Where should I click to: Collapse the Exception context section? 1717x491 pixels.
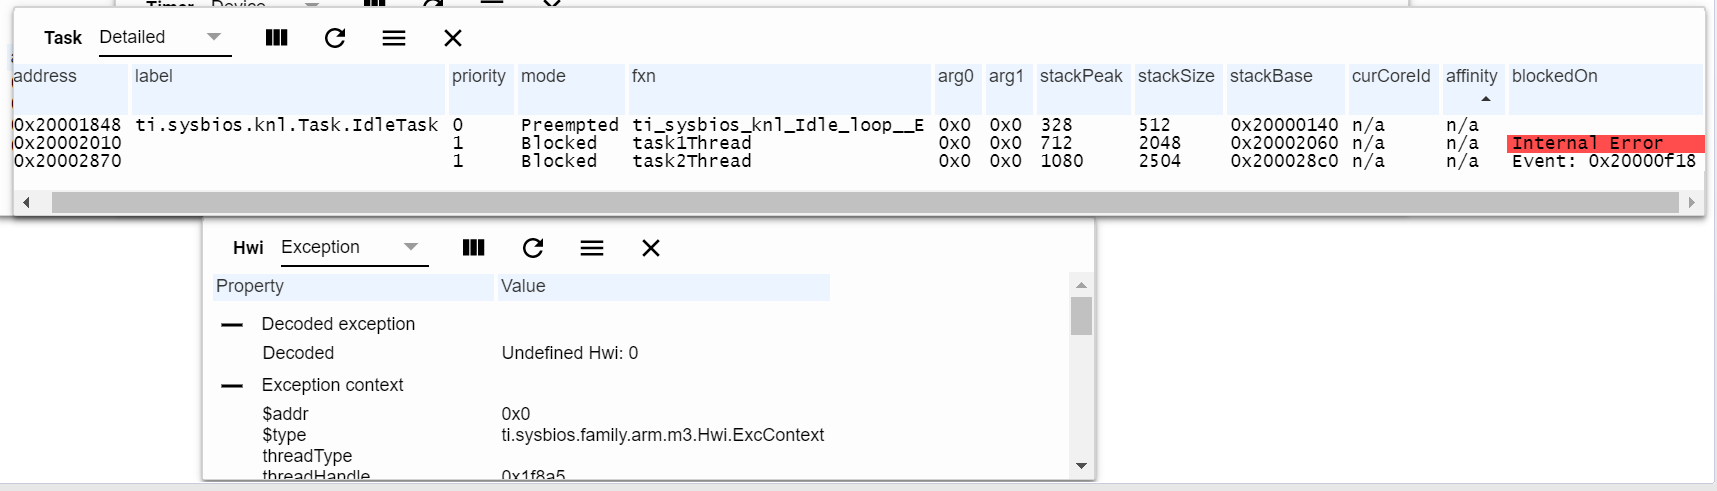pos(232,386)
